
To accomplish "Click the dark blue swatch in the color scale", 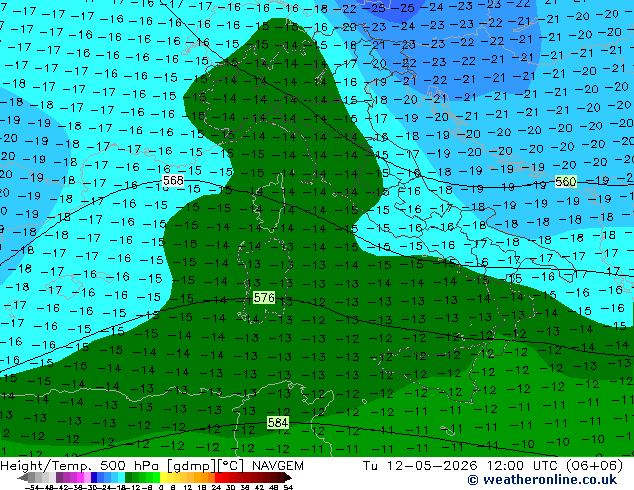I will coord(94,478).
